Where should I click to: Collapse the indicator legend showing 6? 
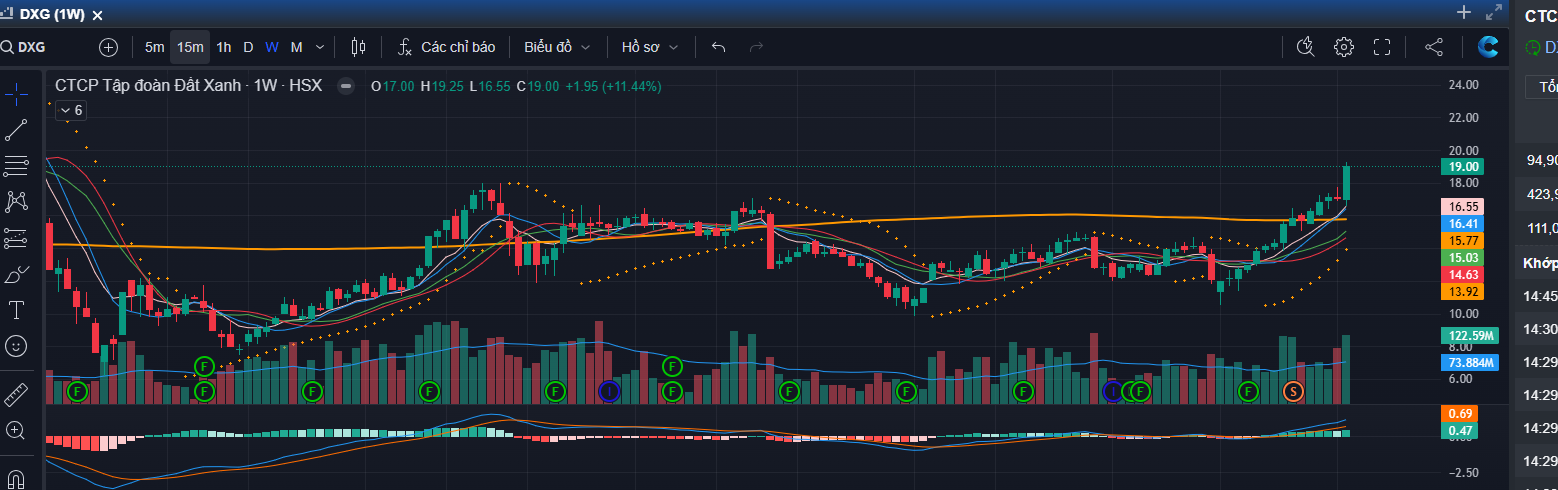(x=71, y=110)
